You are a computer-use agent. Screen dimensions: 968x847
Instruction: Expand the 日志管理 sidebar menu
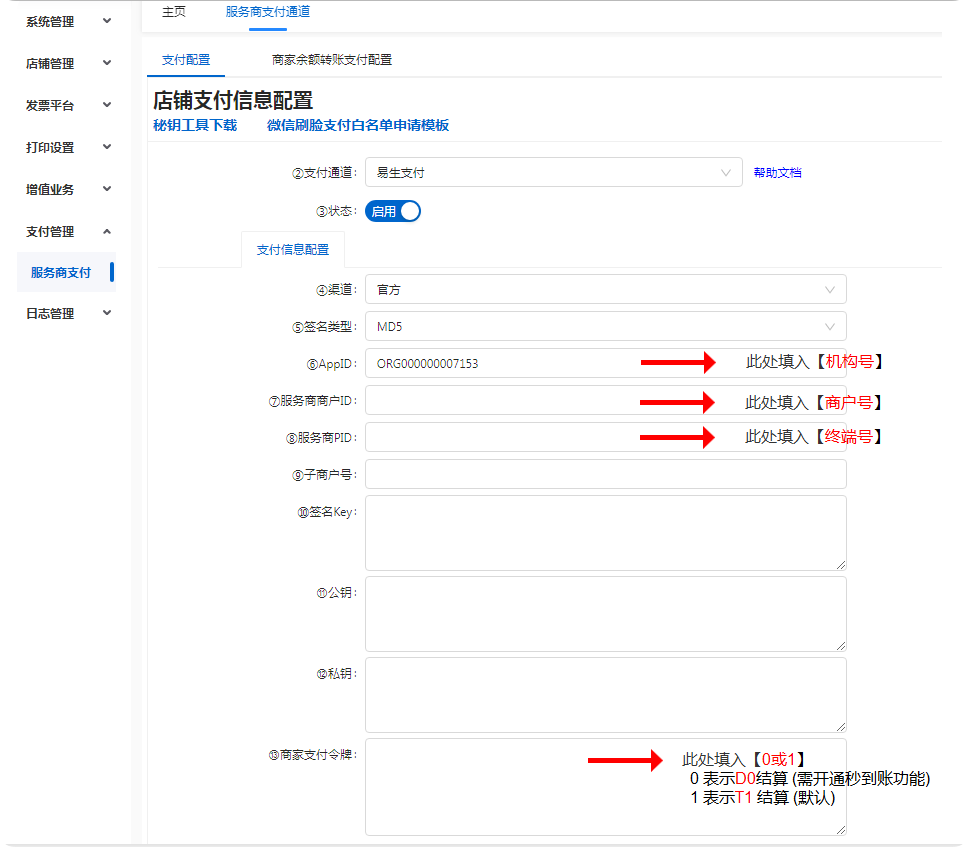point(67,314)
